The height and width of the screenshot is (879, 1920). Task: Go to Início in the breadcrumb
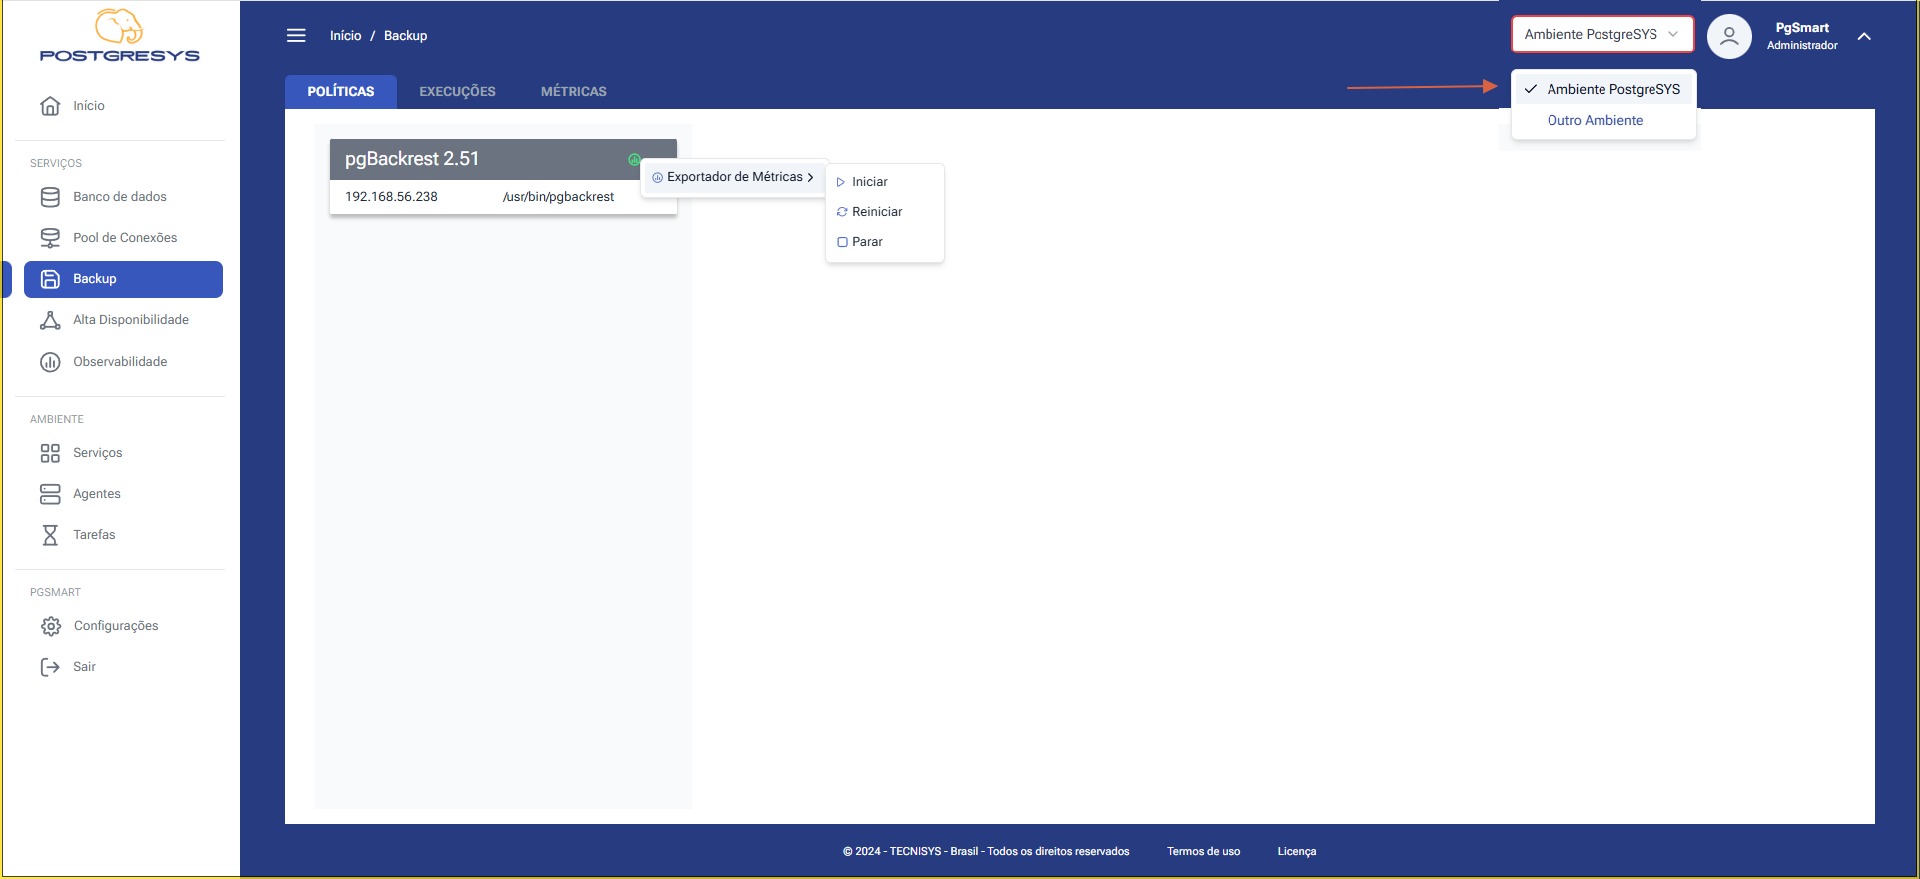tap(346, 36)
